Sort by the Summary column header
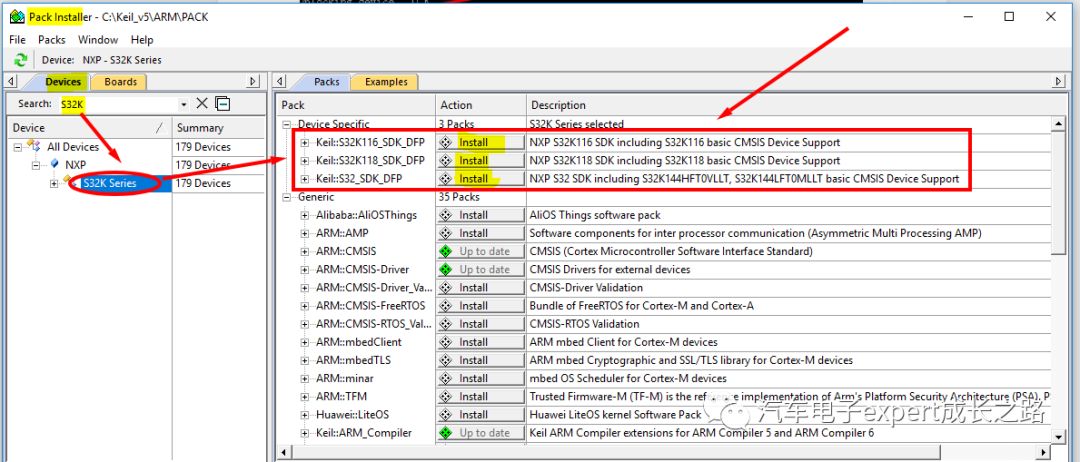1080x462 pixels. point(218,127)
